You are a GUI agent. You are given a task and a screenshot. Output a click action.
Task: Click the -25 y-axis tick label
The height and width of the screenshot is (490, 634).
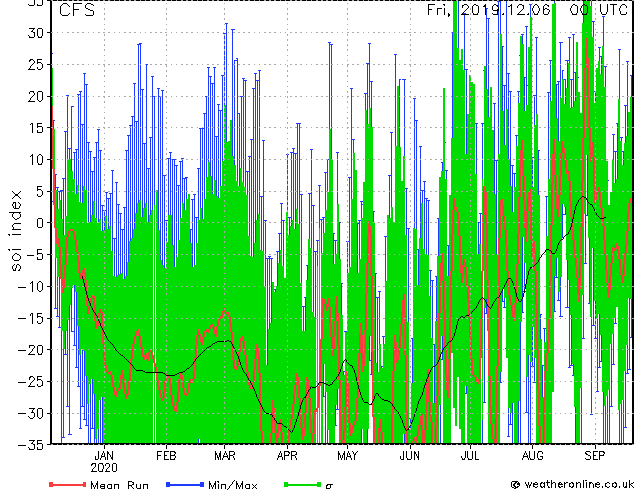click(31, 382)
